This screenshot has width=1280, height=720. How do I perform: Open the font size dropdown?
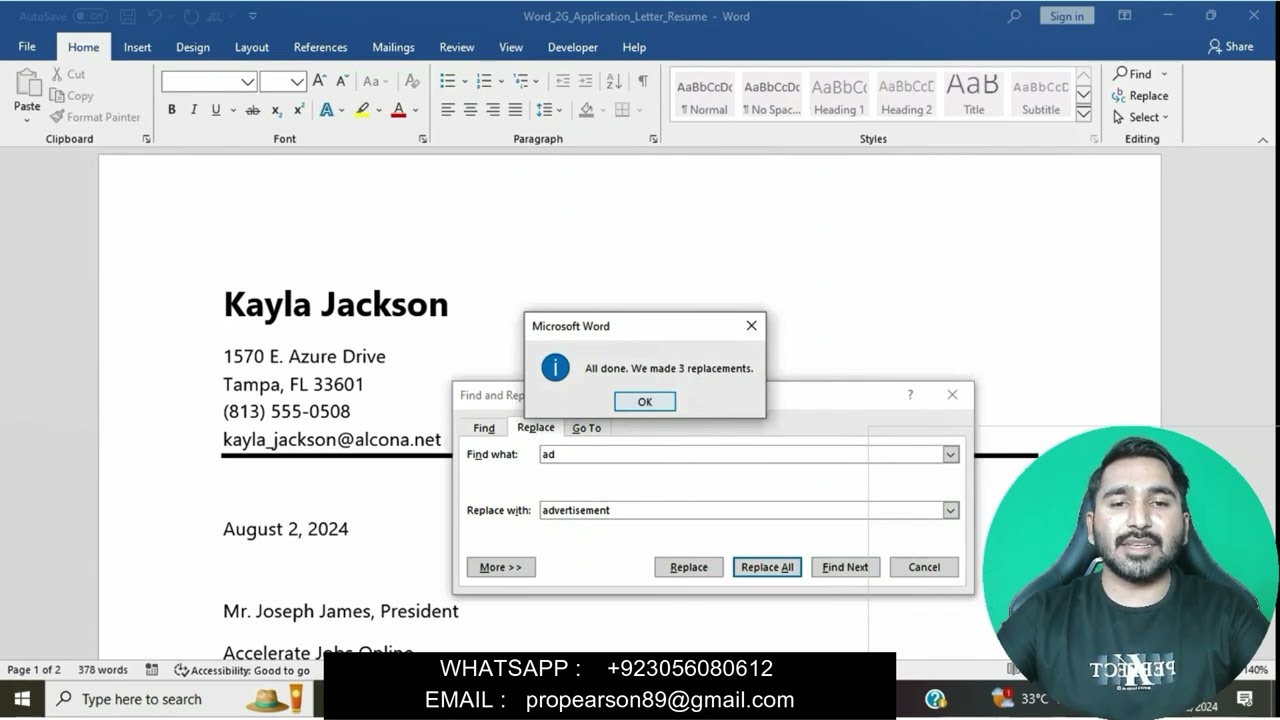[x=297, y=82]
